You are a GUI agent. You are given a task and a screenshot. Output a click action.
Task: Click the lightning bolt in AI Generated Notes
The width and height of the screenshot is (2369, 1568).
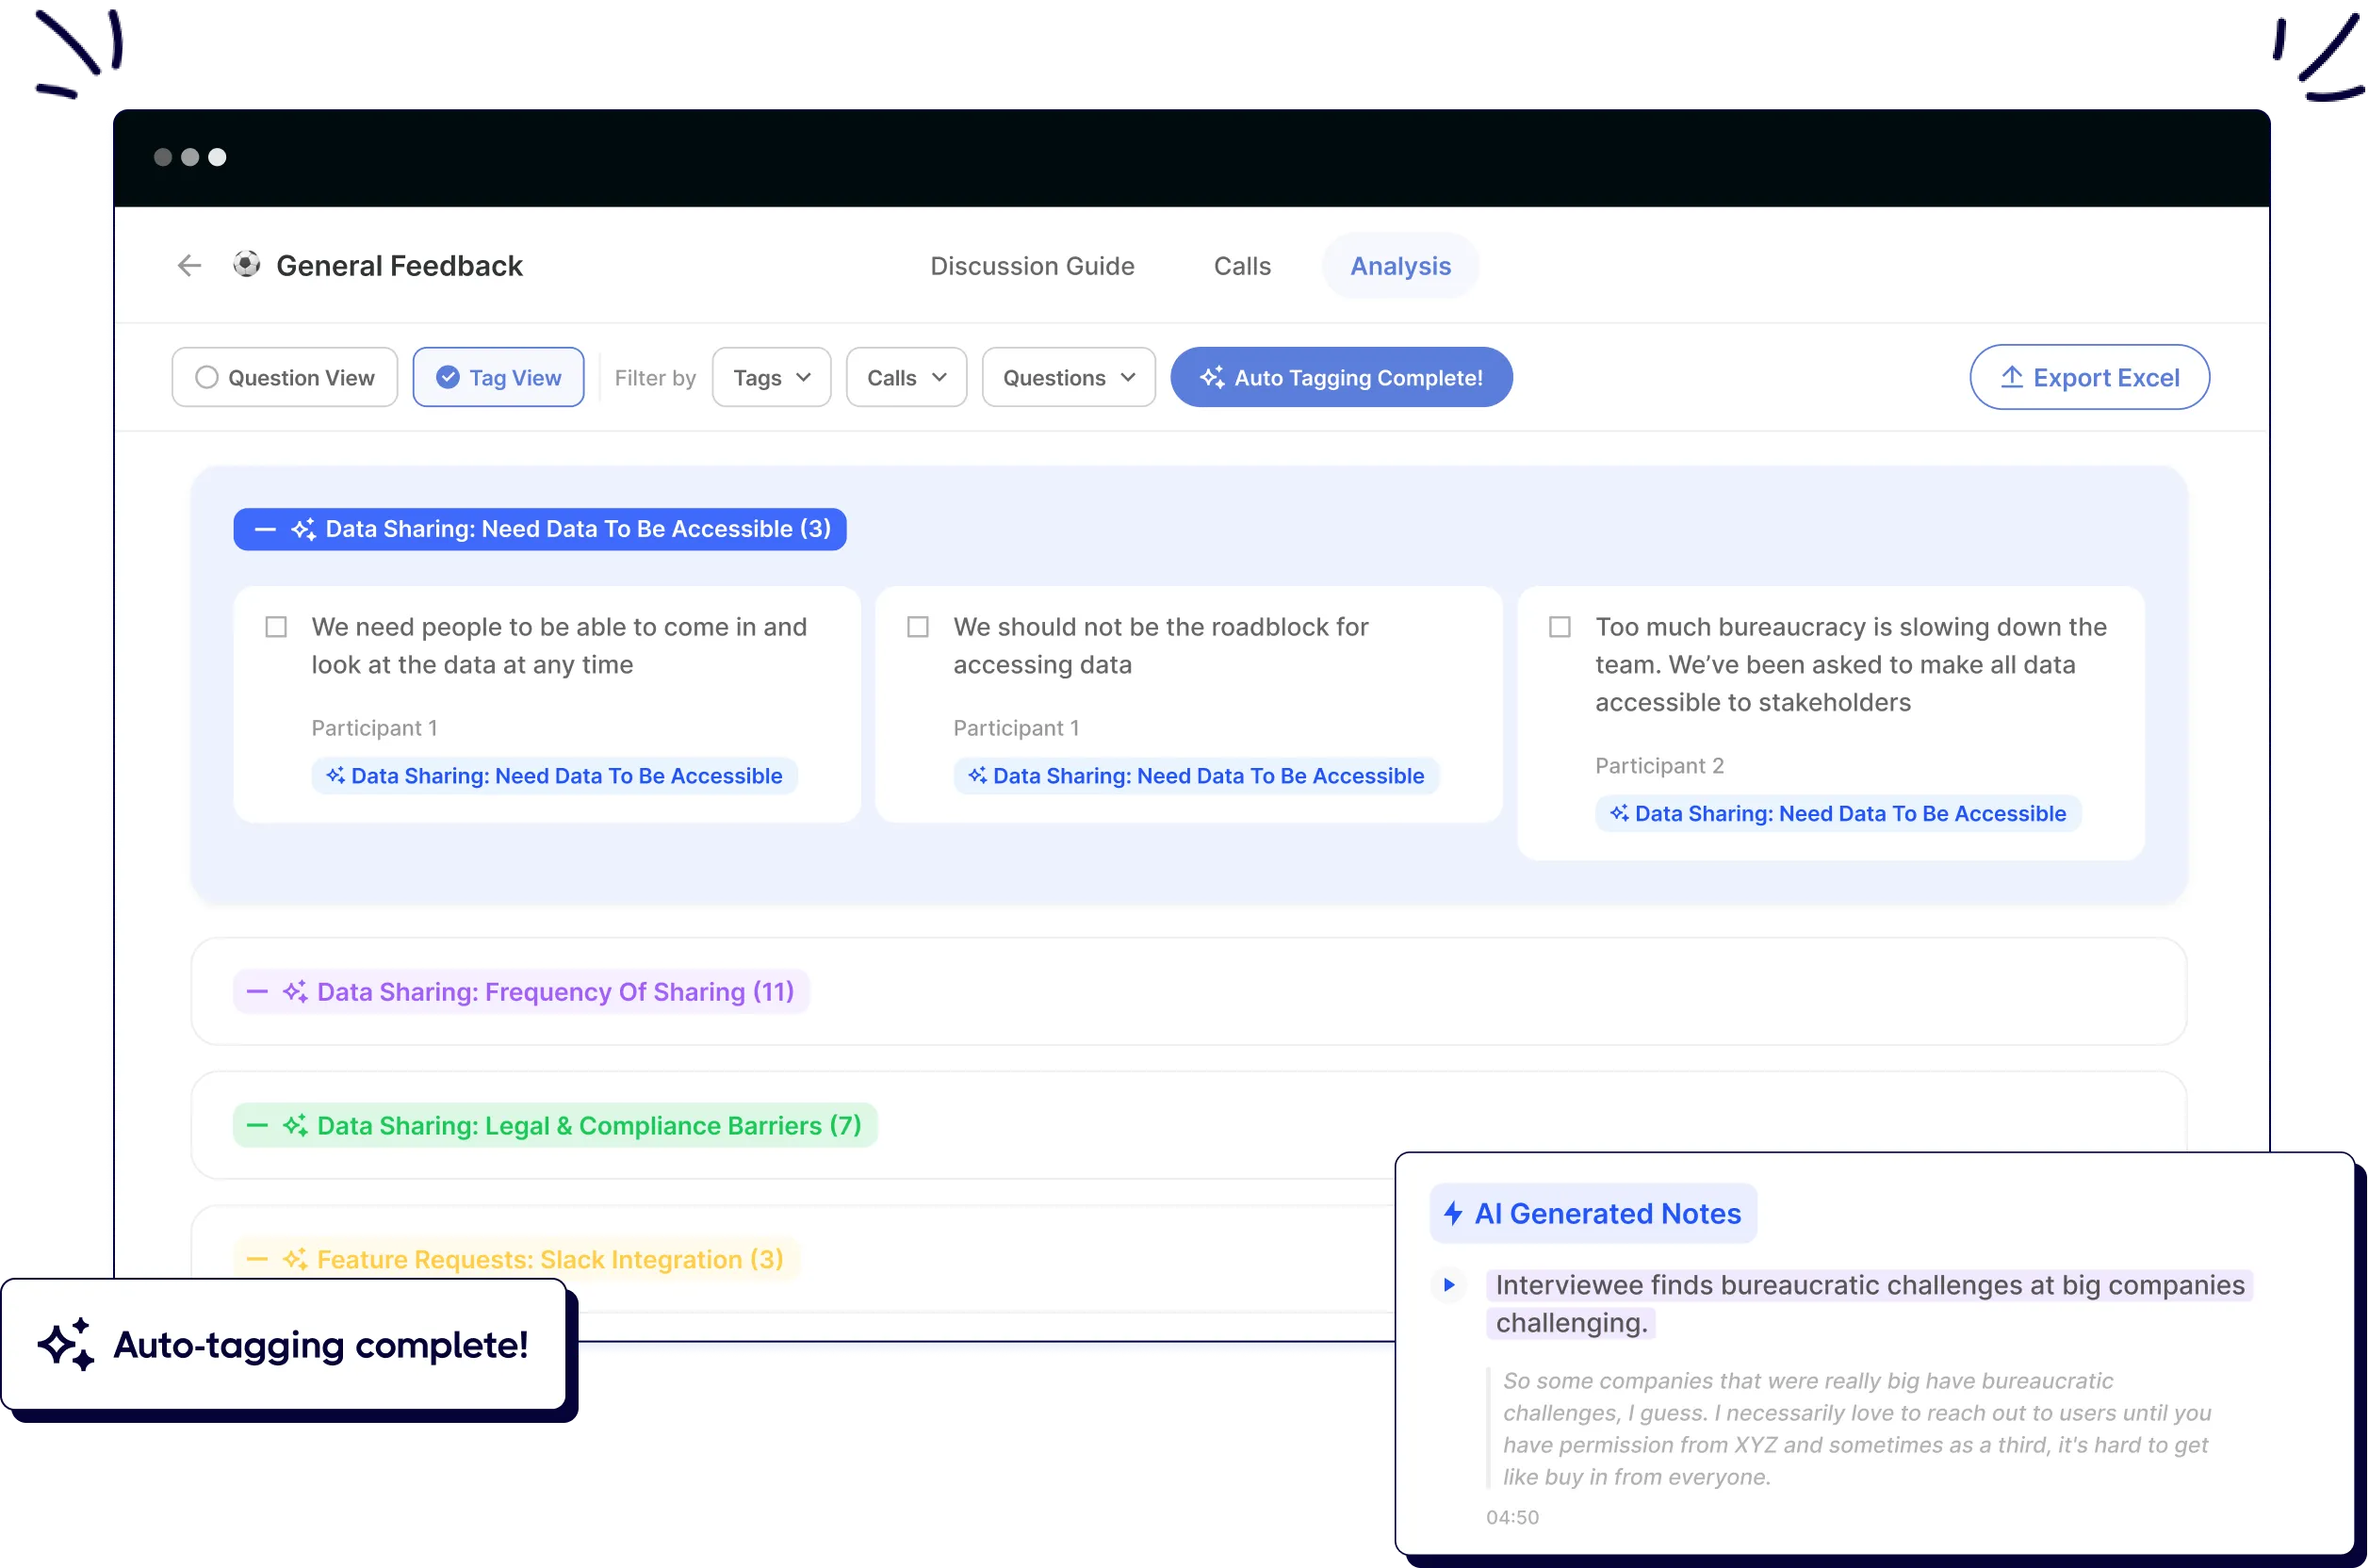pyautogui.click(x=1453, y=1213)
